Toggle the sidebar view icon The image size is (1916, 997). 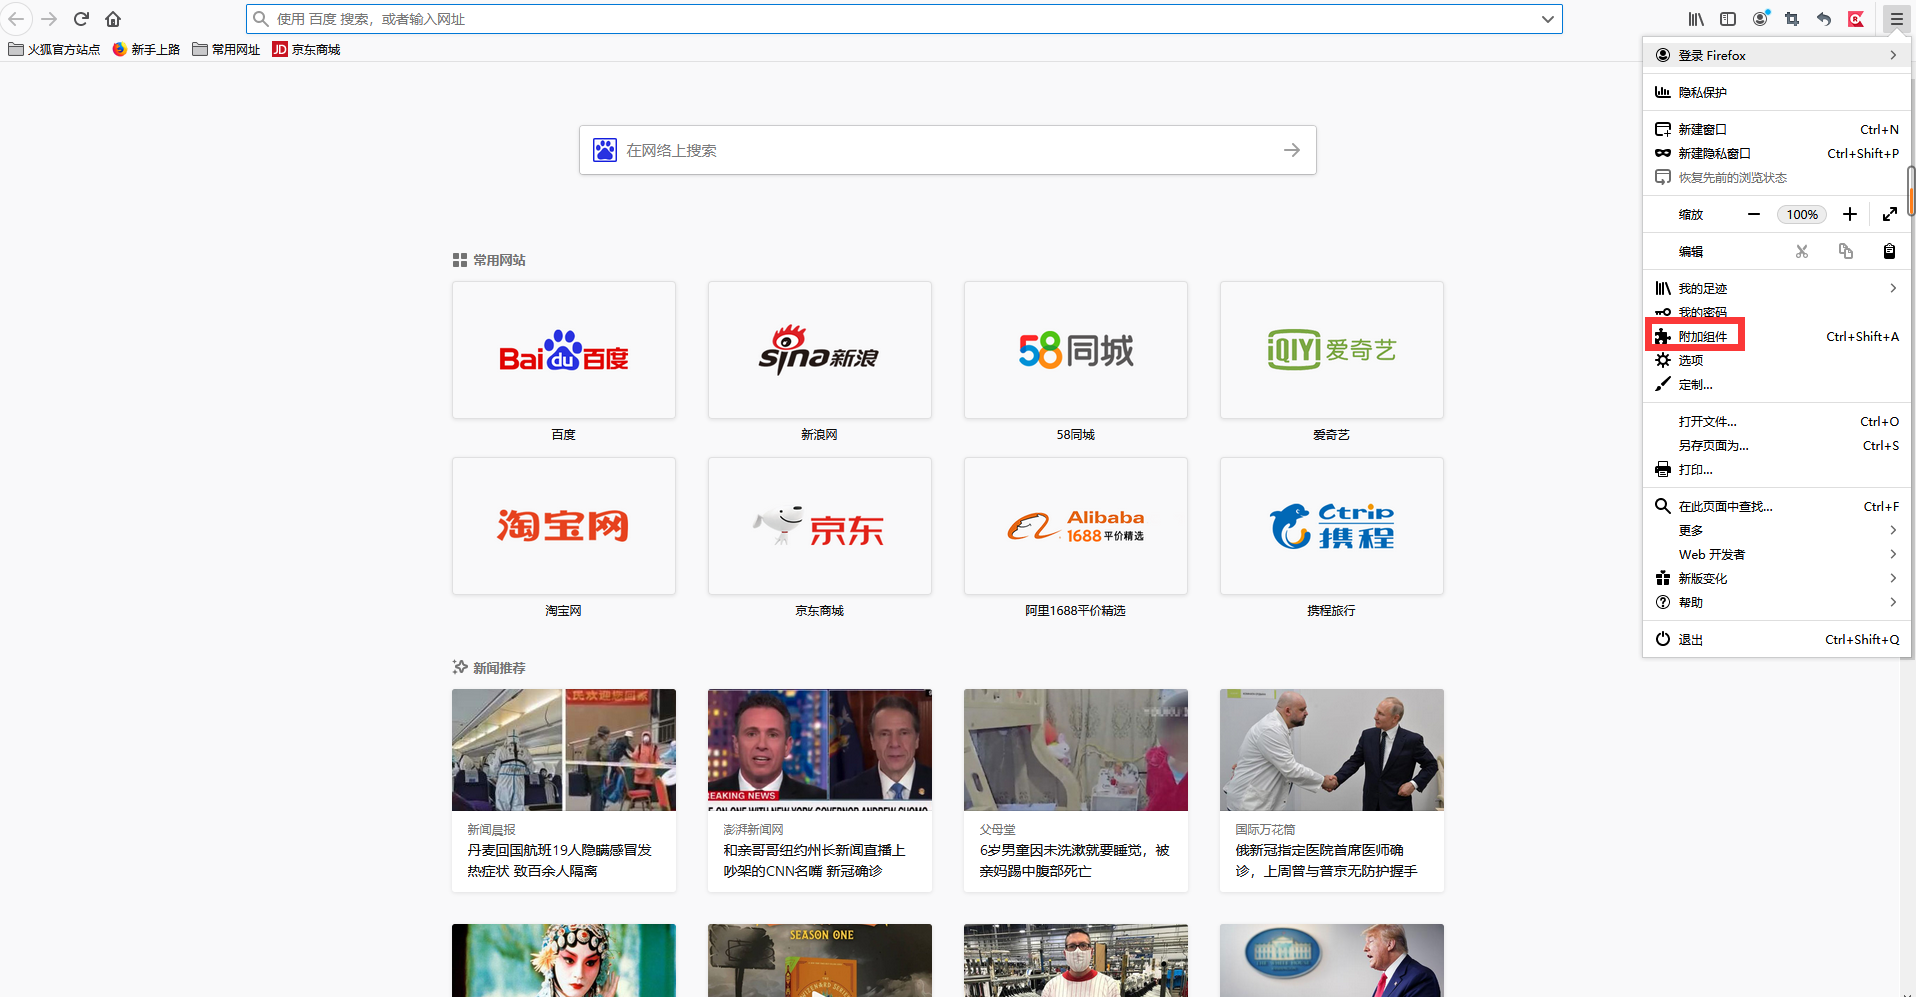click(x=1728, y=19)
